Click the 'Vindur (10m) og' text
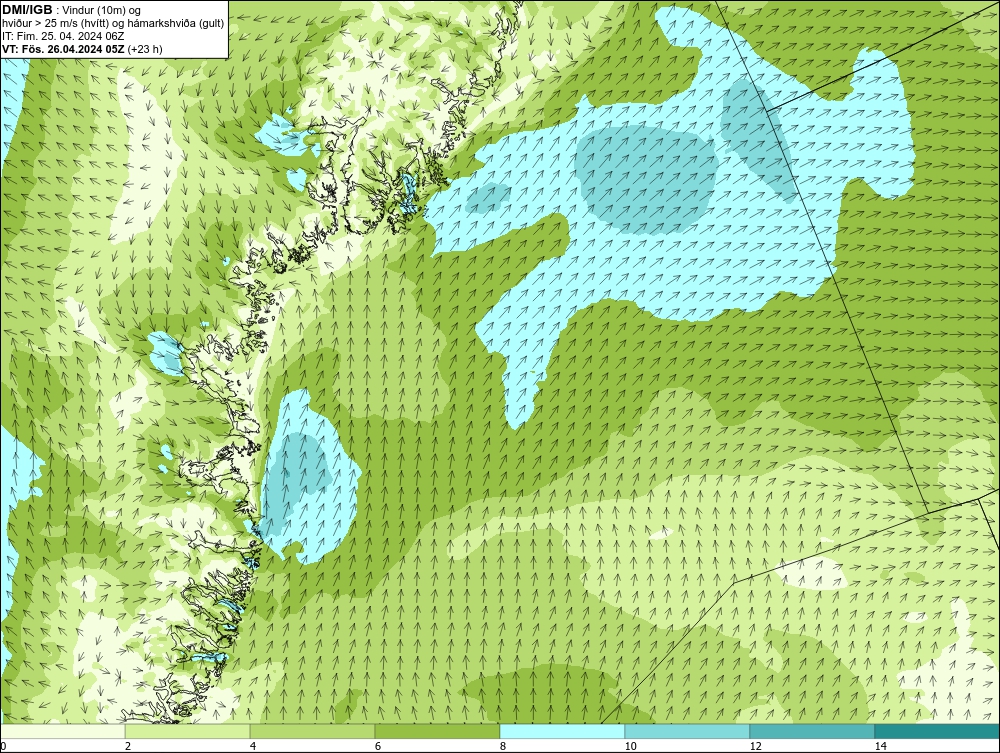Screen dimensions: 1000x753 102,11
